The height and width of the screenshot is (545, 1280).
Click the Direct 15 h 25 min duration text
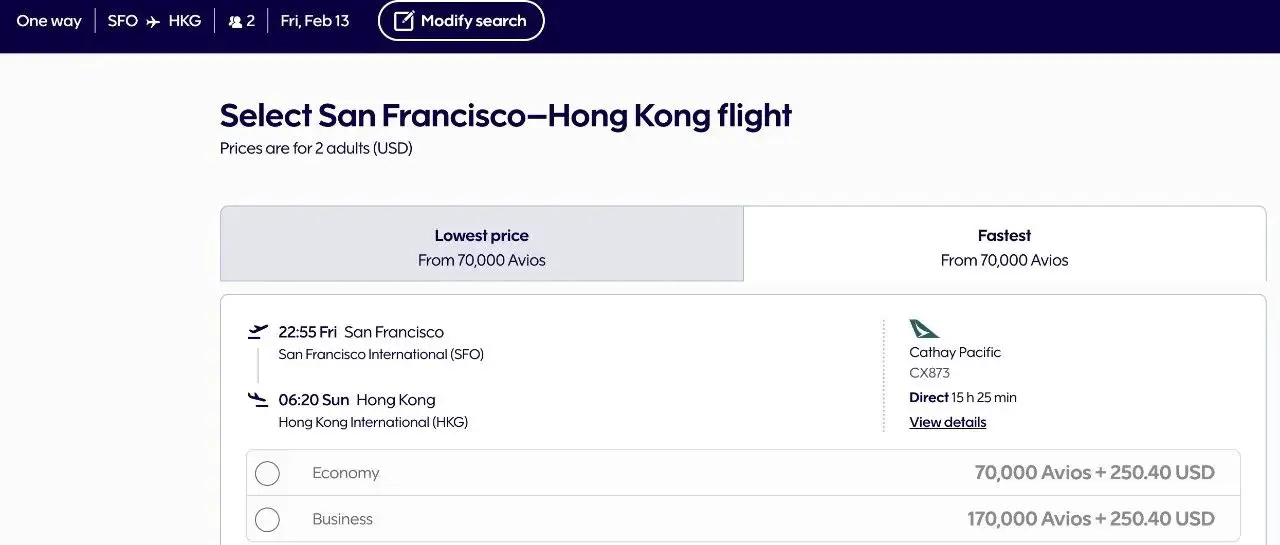click(962, 397)
